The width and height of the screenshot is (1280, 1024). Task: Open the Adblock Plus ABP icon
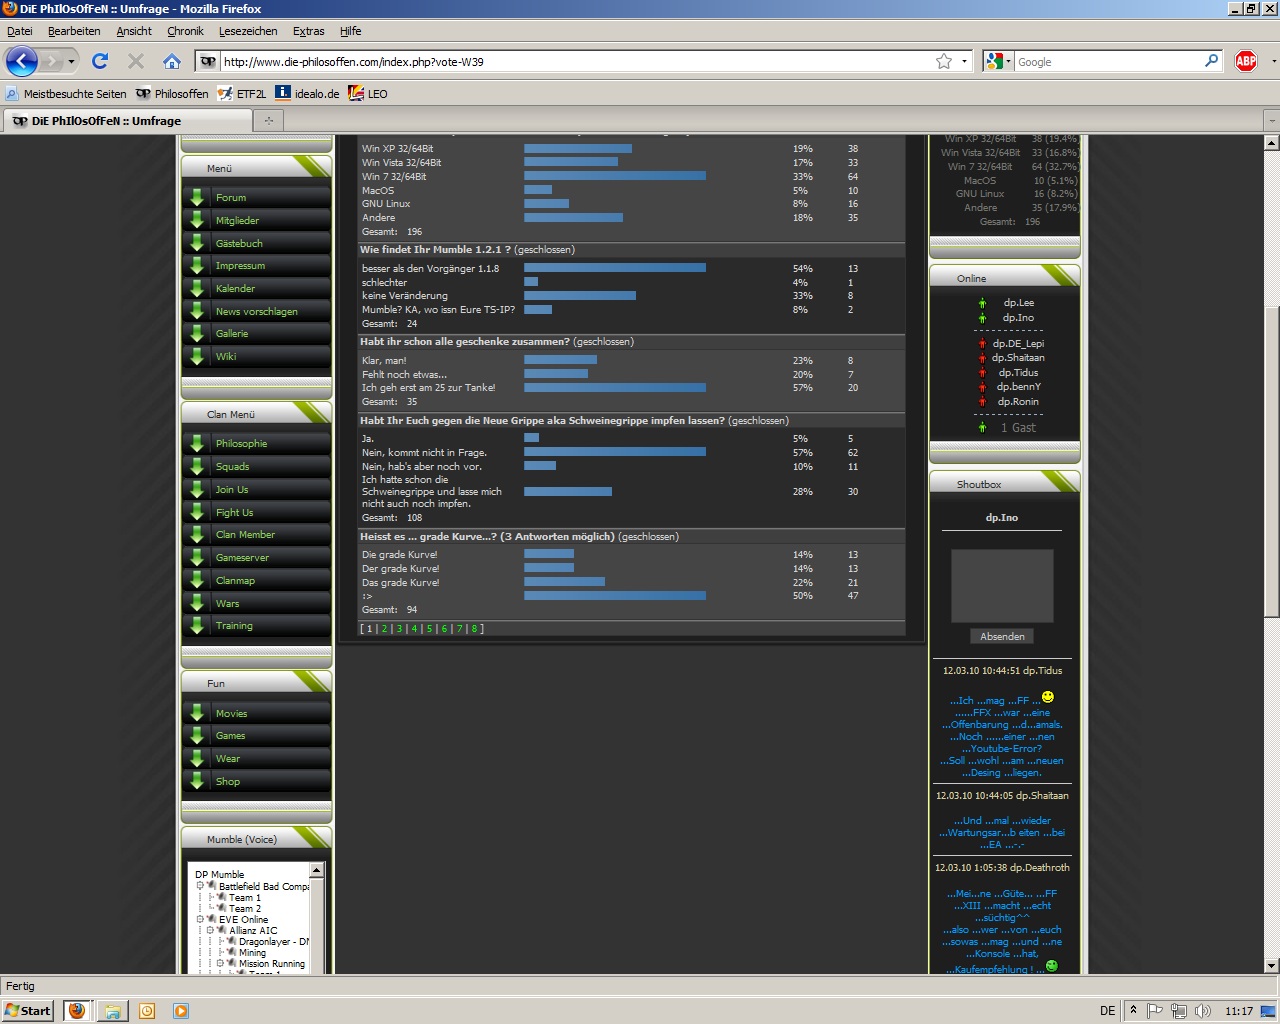(x=1246, y=61)
